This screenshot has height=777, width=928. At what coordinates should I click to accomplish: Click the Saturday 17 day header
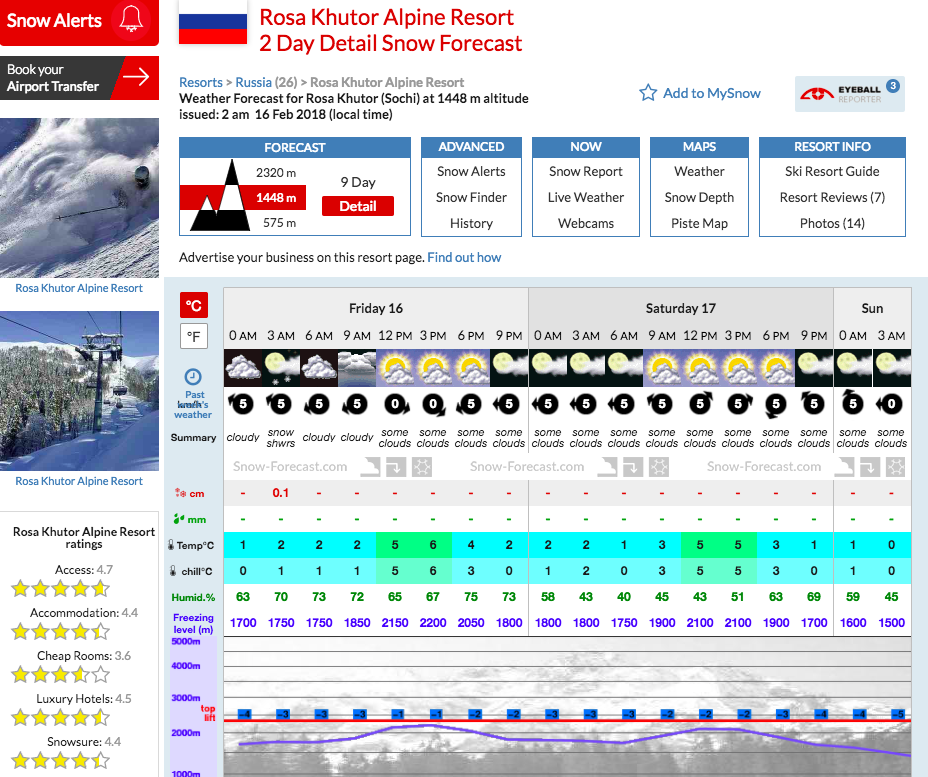[x=681, y=308]
